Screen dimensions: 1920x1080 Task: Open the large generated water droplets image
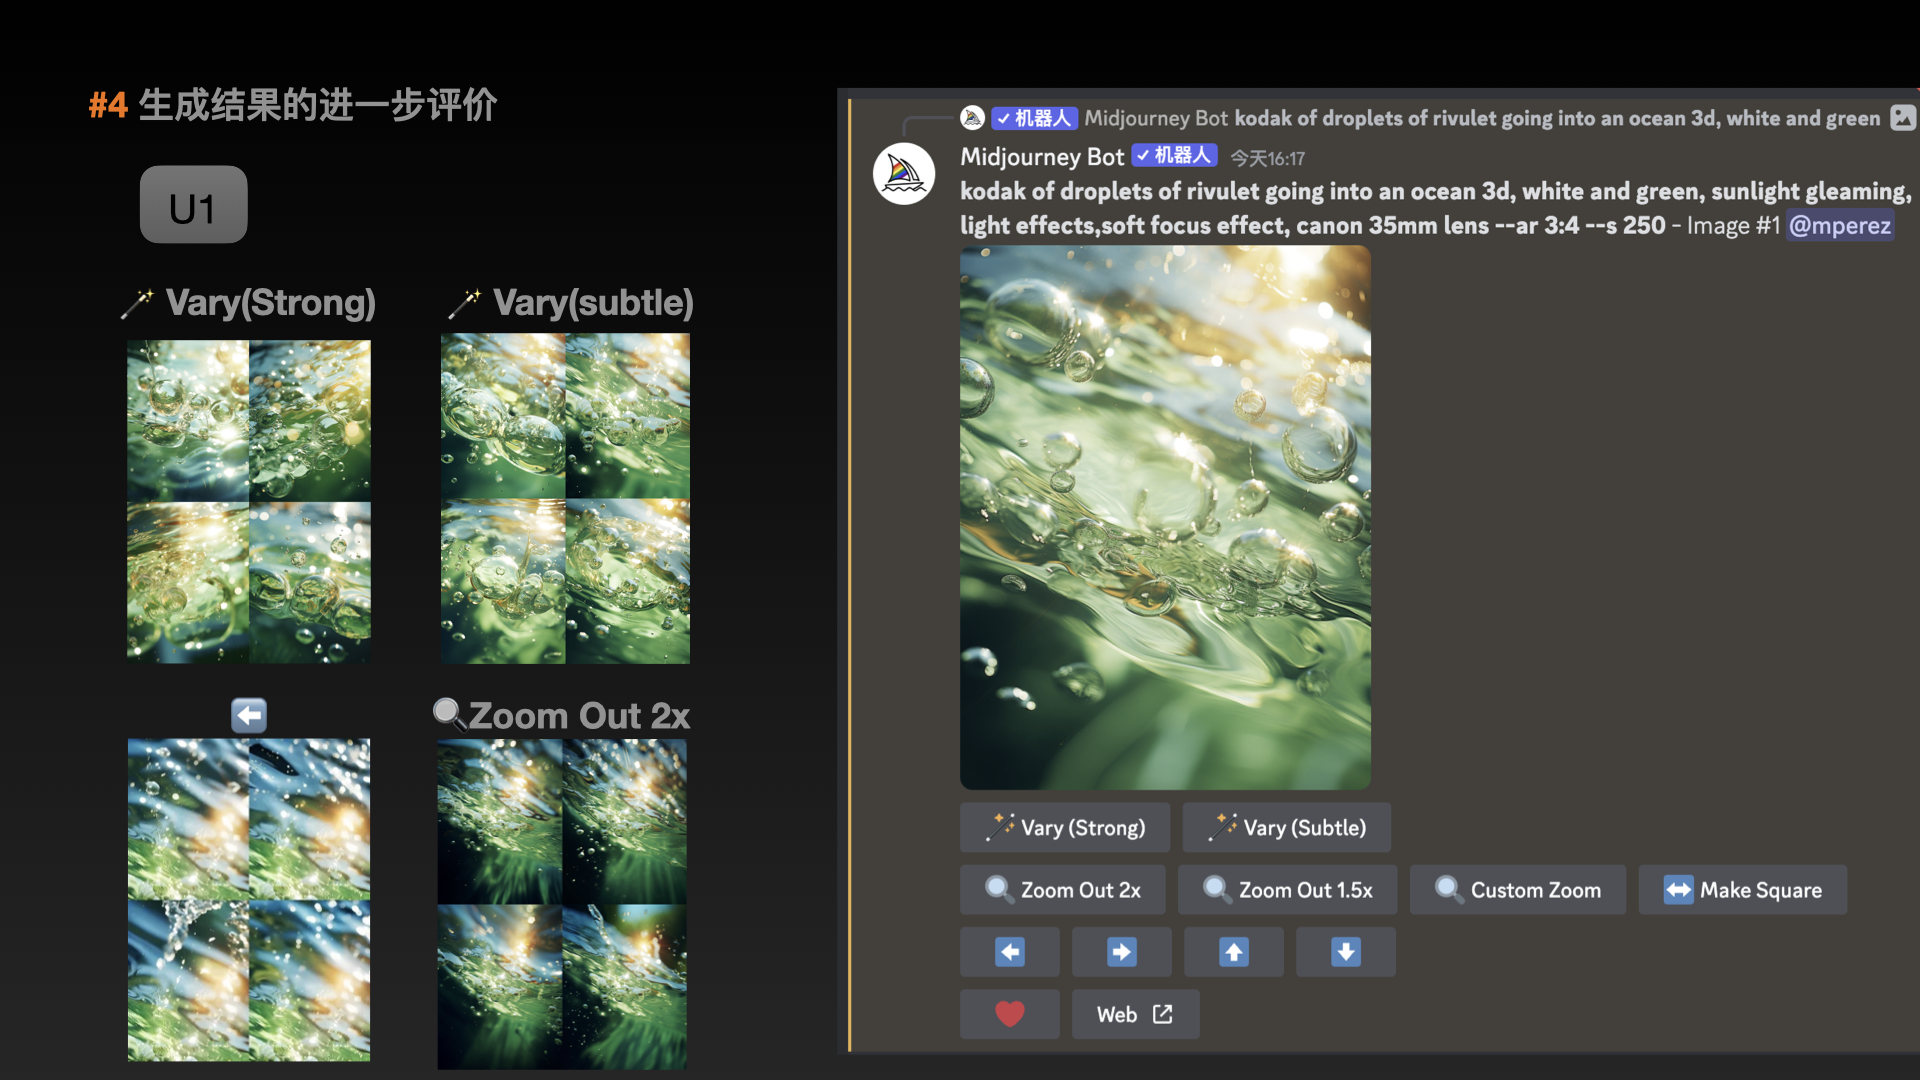pyautogui.click(x=1165, y=517)
